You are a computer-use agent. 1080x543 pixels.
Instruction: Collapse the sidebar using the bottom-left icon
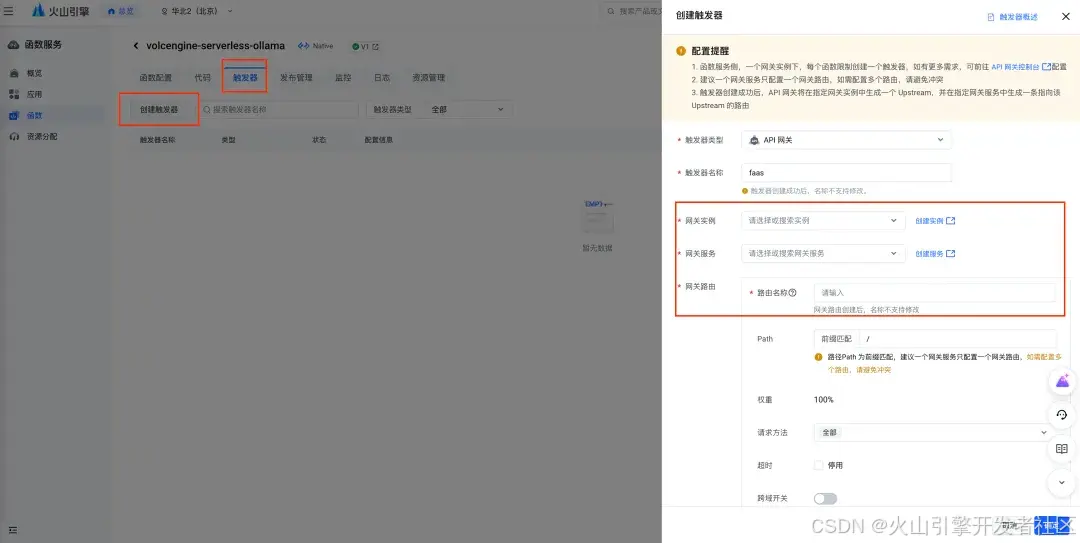(12, 530)
